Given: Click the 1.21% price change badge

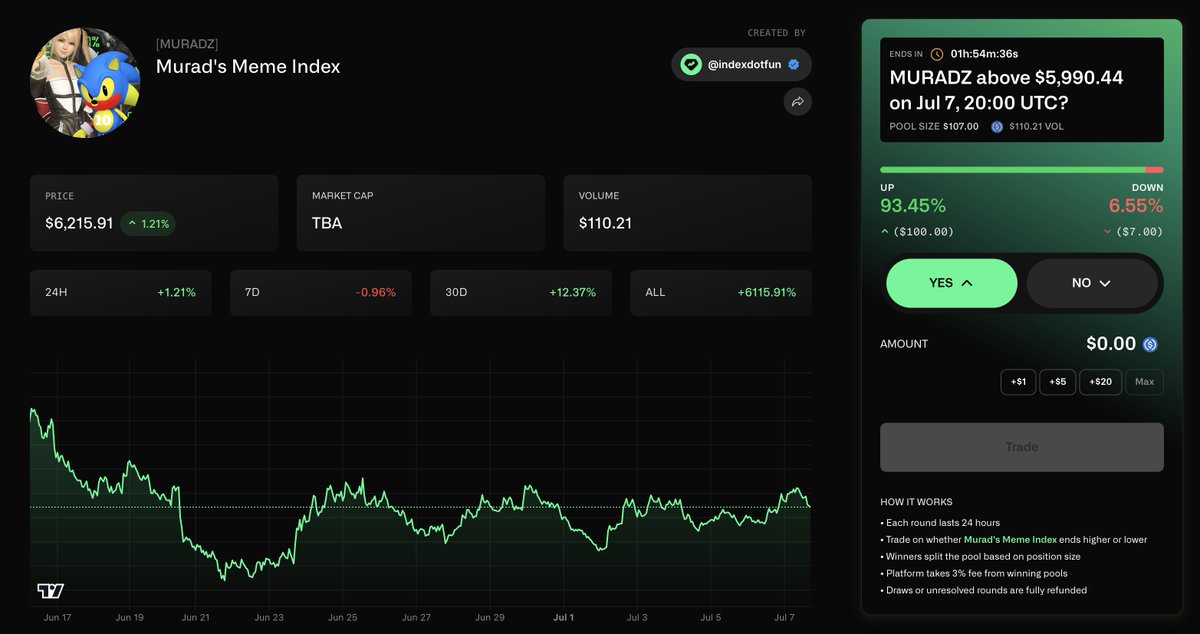Looking at the screenshot, I should click(148, 224).
